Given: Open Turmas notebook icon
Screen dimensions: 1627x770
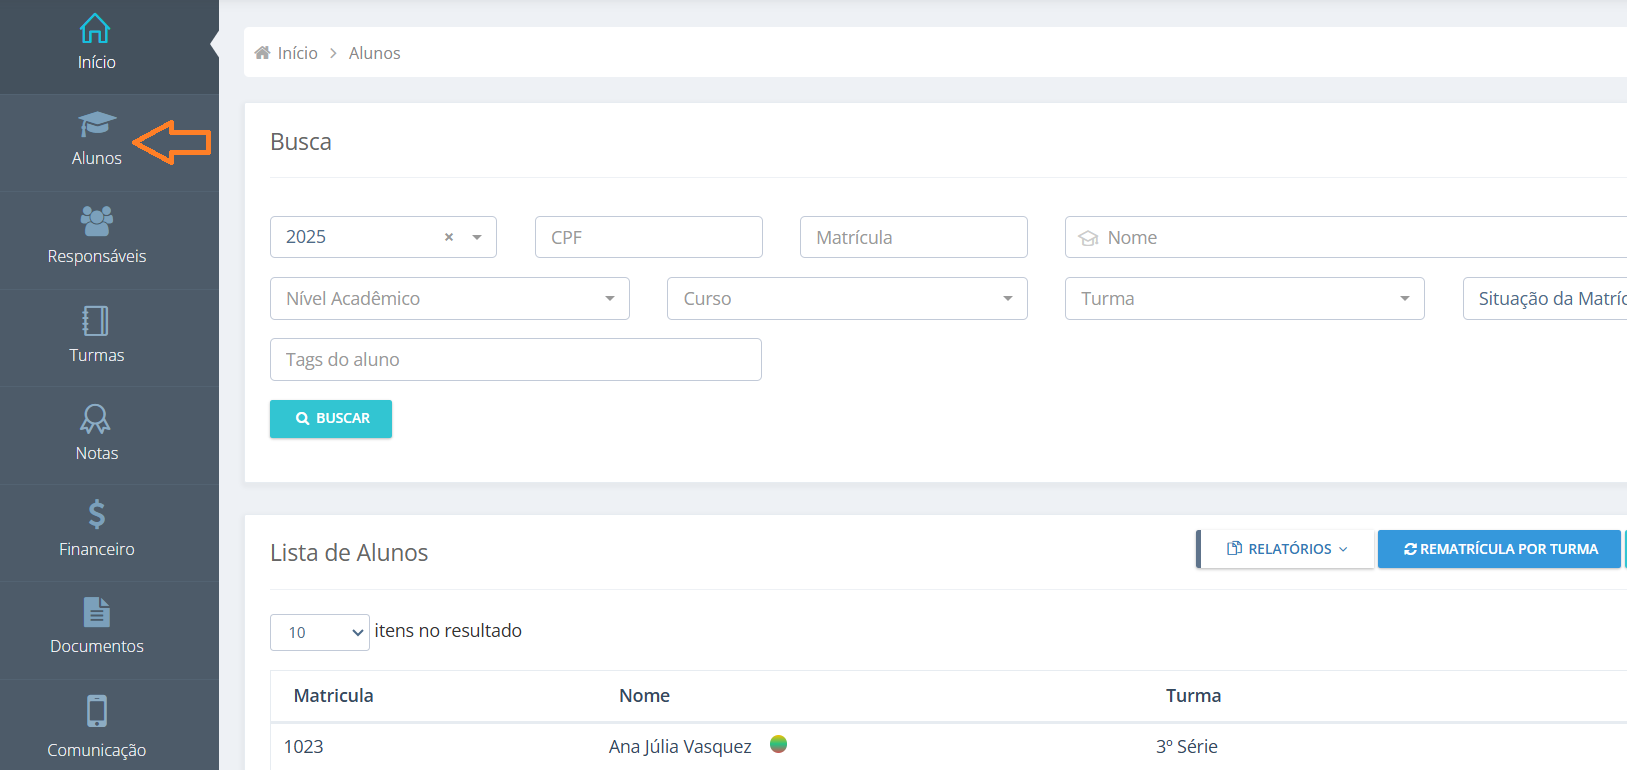Looking at the screenshot, I should [x=95, y=321].
